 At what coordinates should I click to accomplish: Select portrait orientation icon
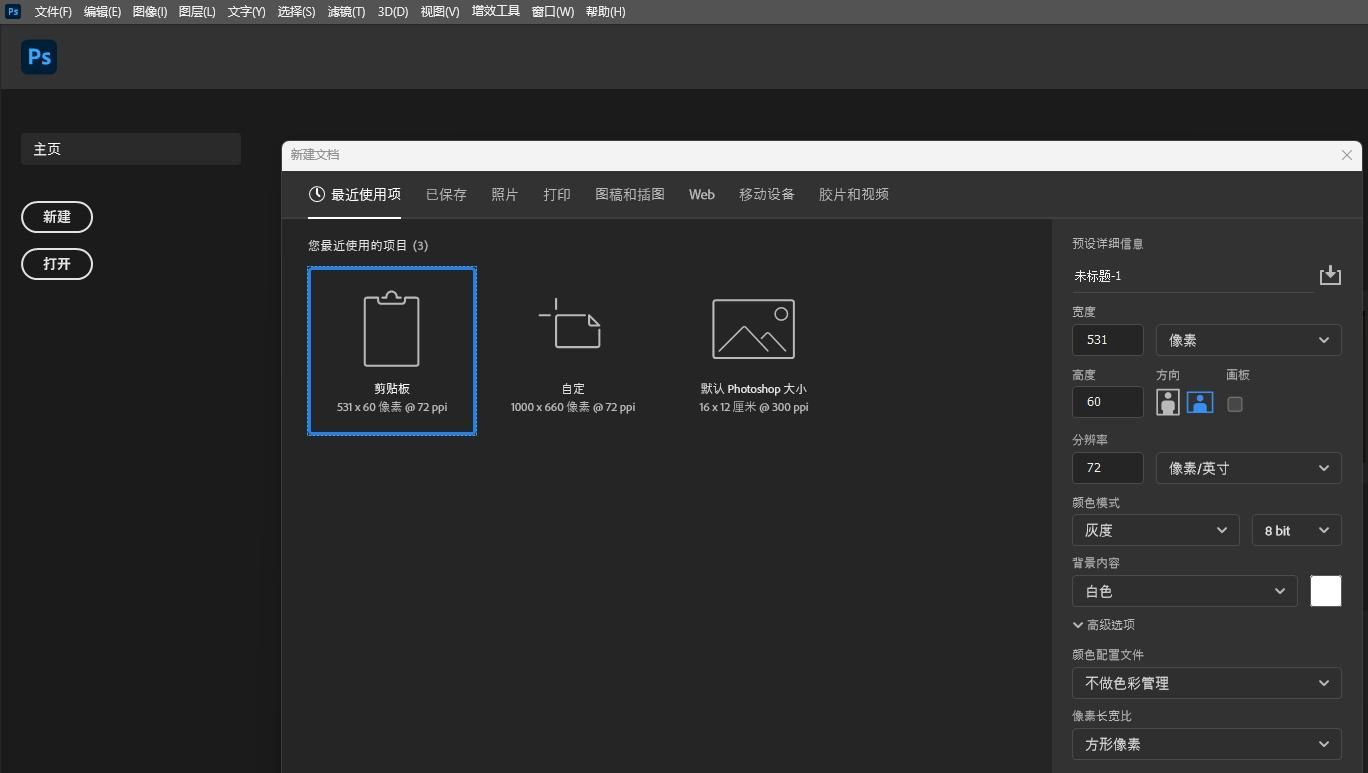(1167, 403)
